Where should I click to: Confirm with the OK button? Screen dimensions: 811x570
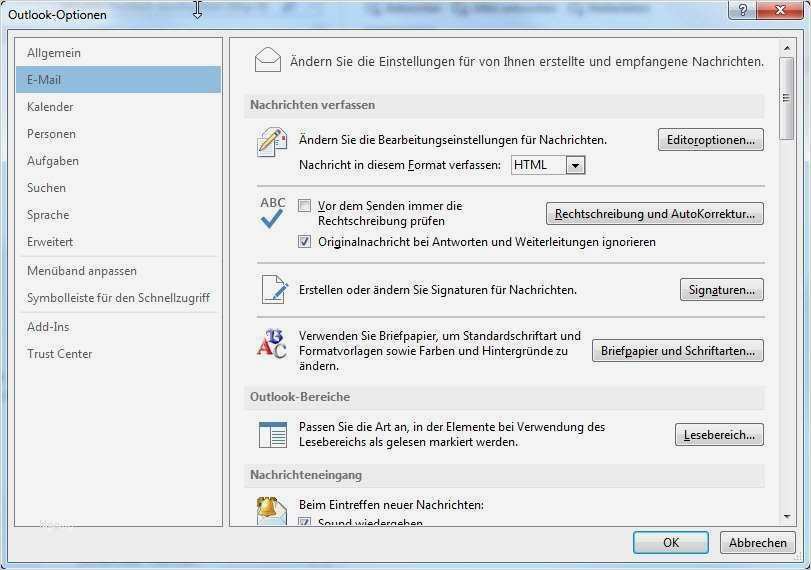671,543
